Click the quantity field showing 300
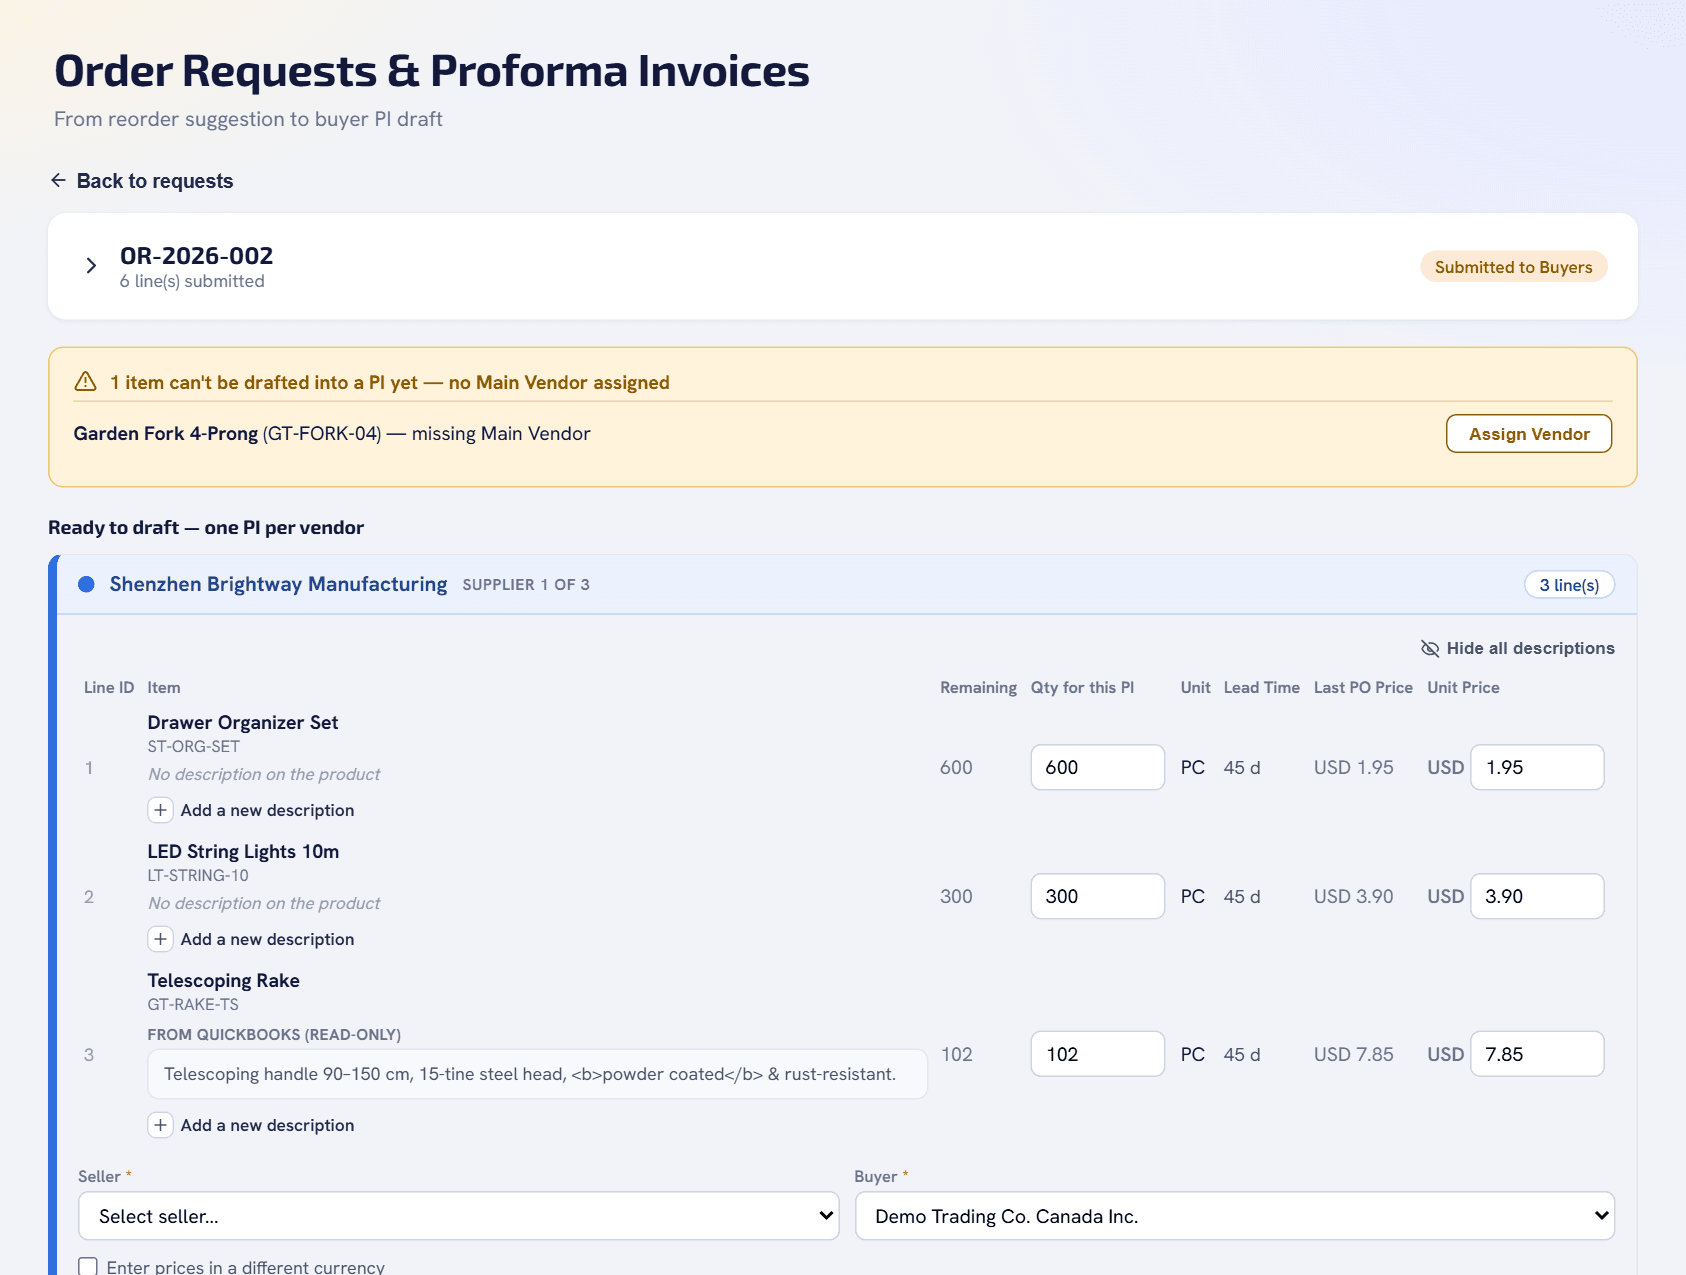1686x1275 pixels. click(1097, 896)
